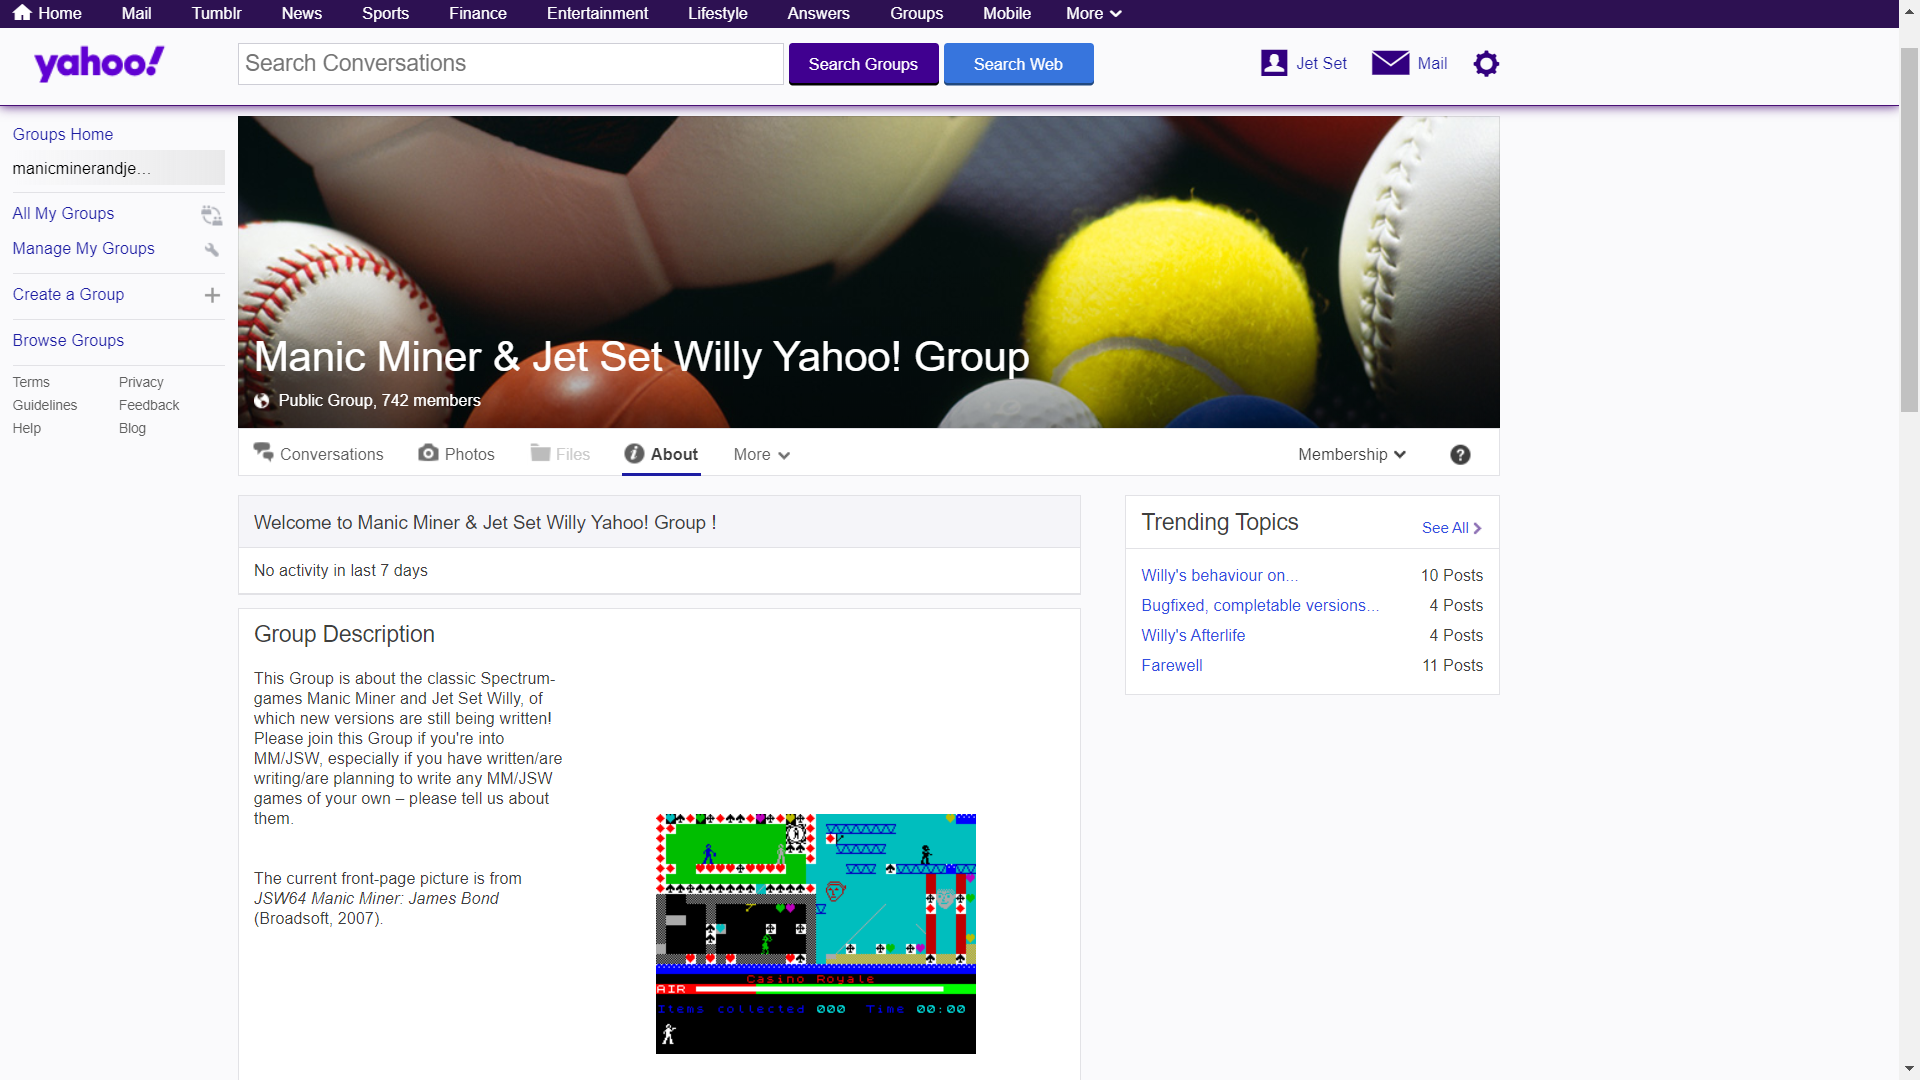
Task: Click the plus icon beside Create a Group
Action: [x=211, y=295]
